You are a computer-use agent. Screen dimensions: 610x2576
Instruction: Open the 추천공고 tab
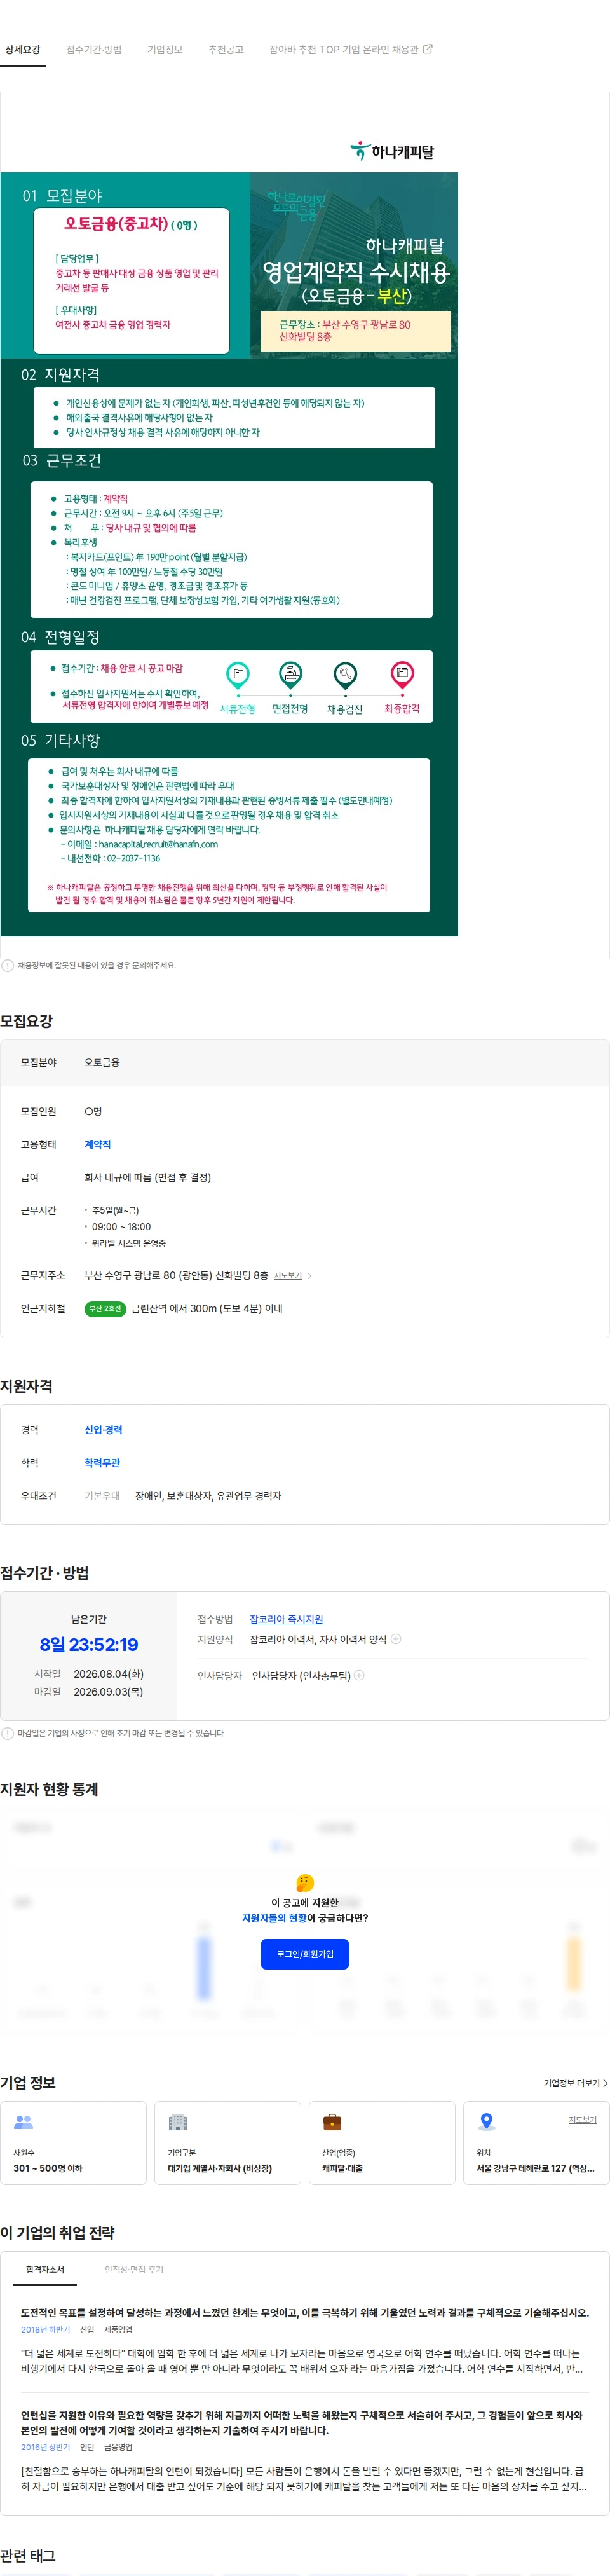(226, 50)
